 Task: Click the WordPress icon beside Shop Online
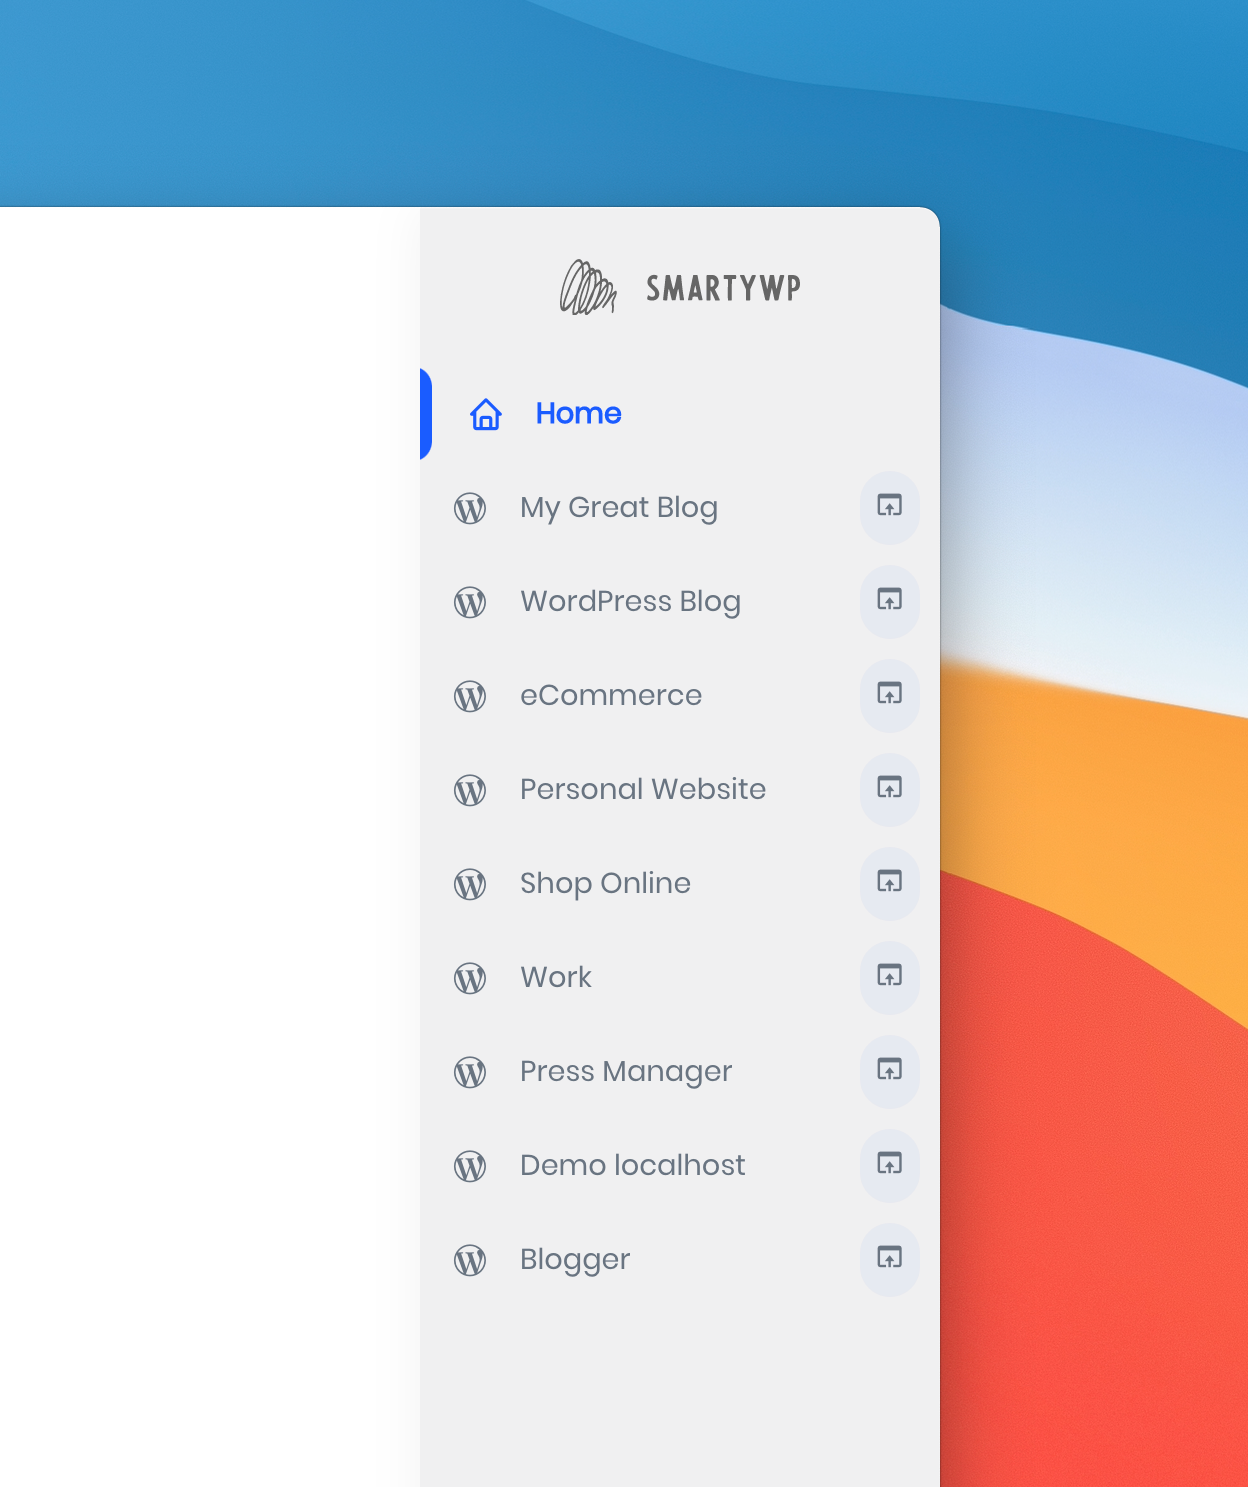(x=469, y=884)
